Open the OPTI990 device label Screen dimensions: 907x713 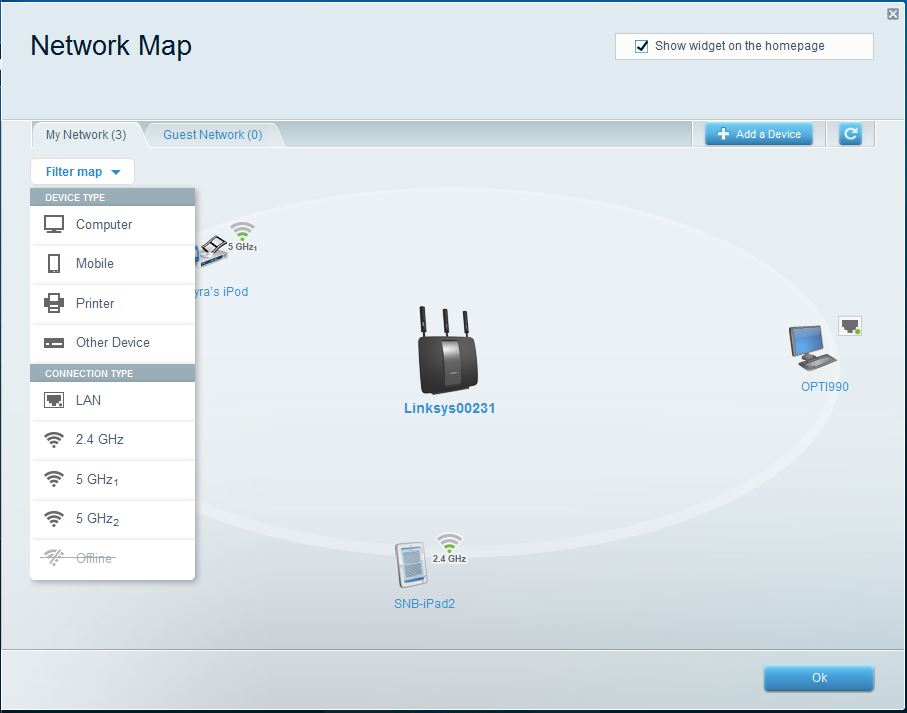click(x=824, y=387)
